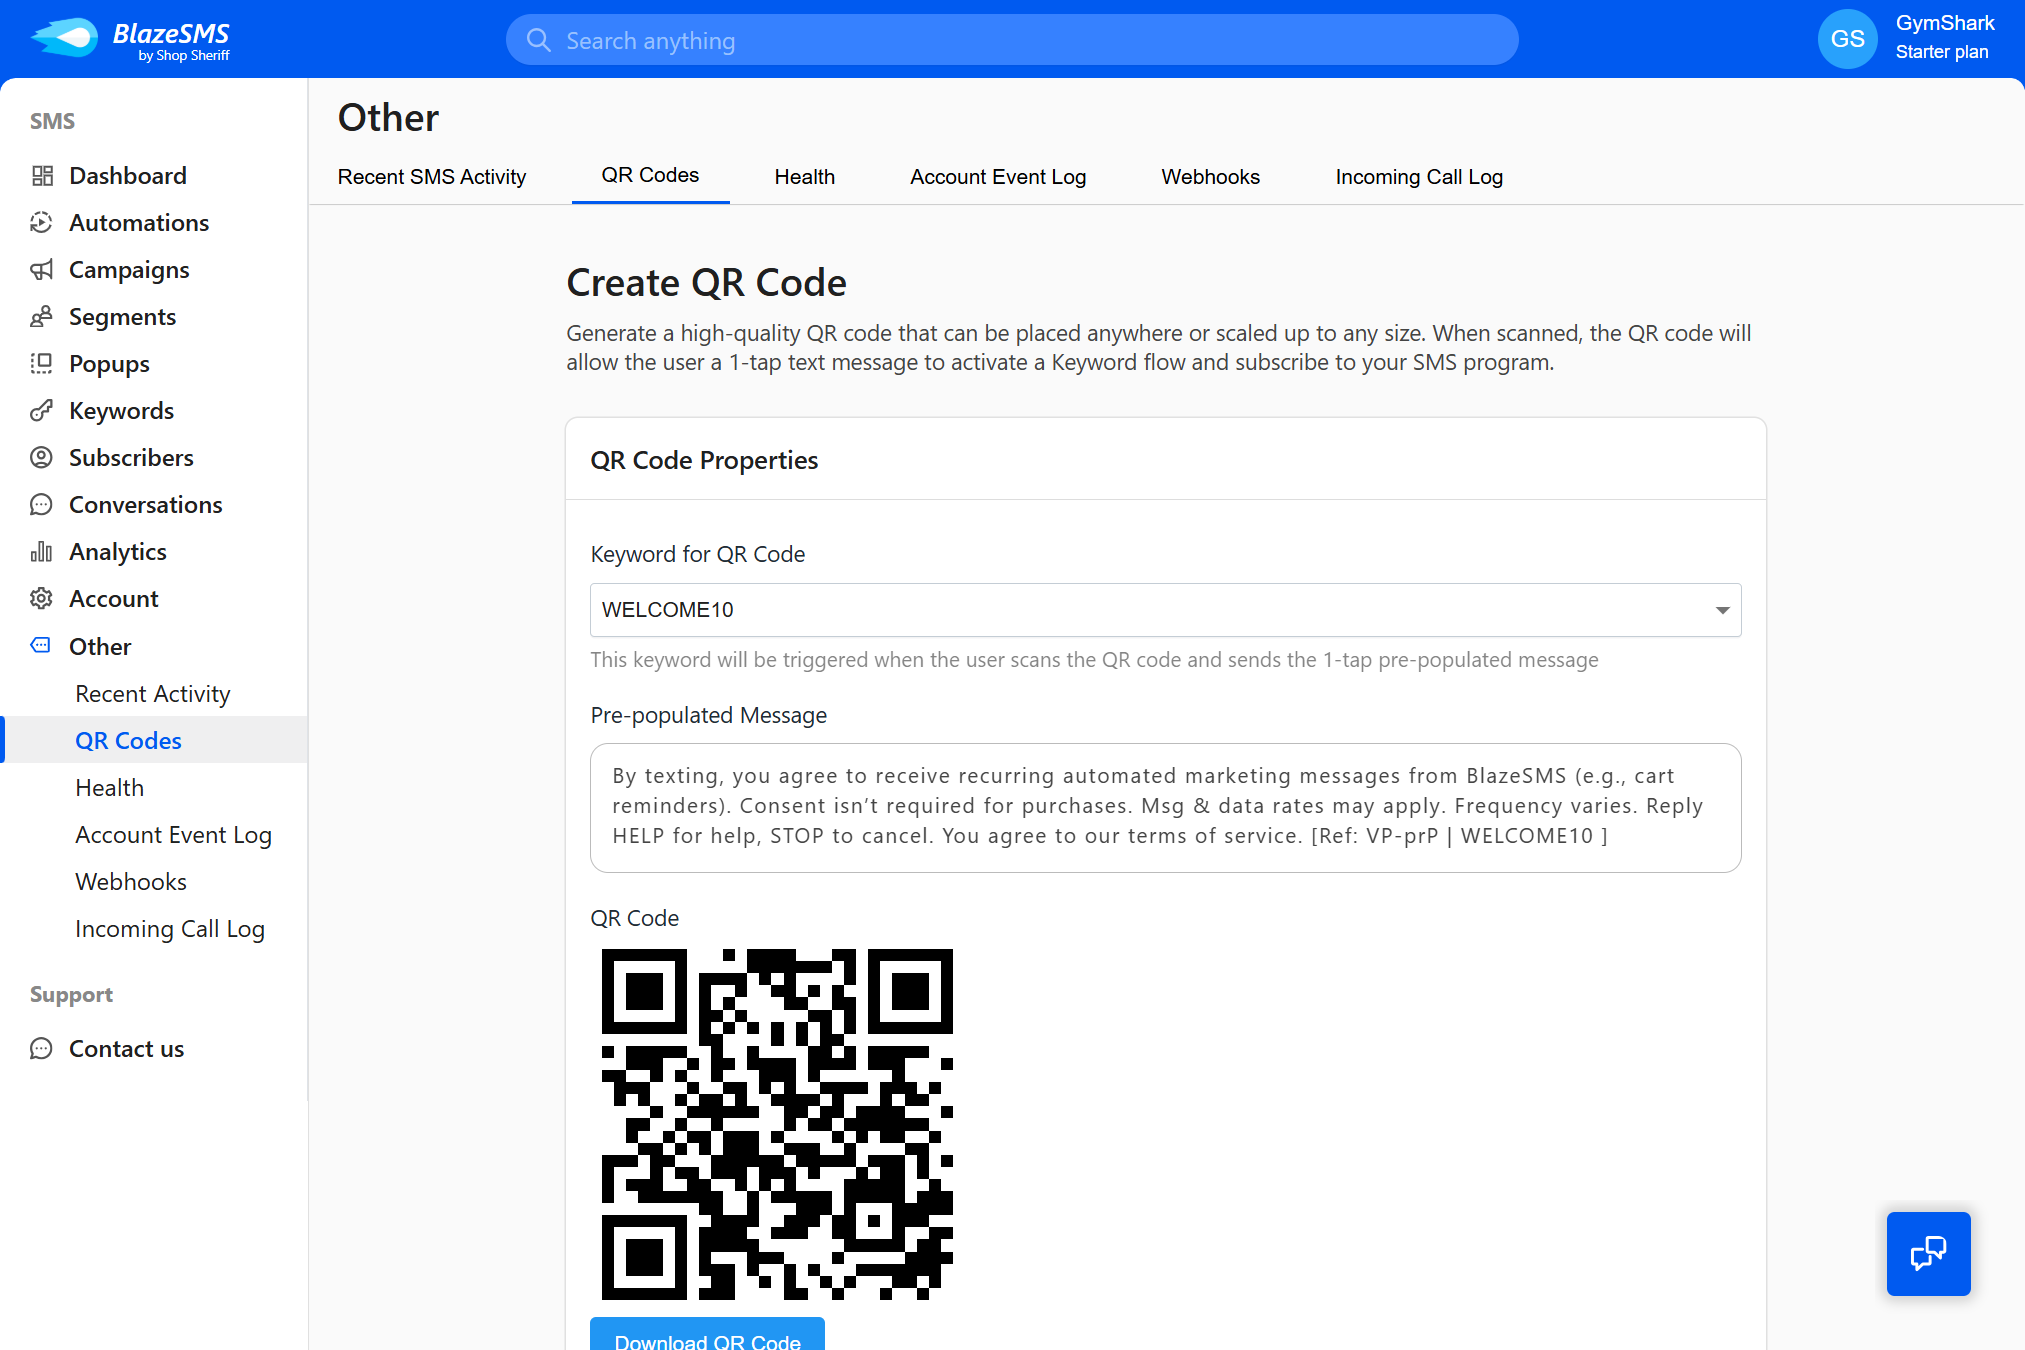
Task: Click inside the Pre-populated Message box
Action: point(1165,808)
